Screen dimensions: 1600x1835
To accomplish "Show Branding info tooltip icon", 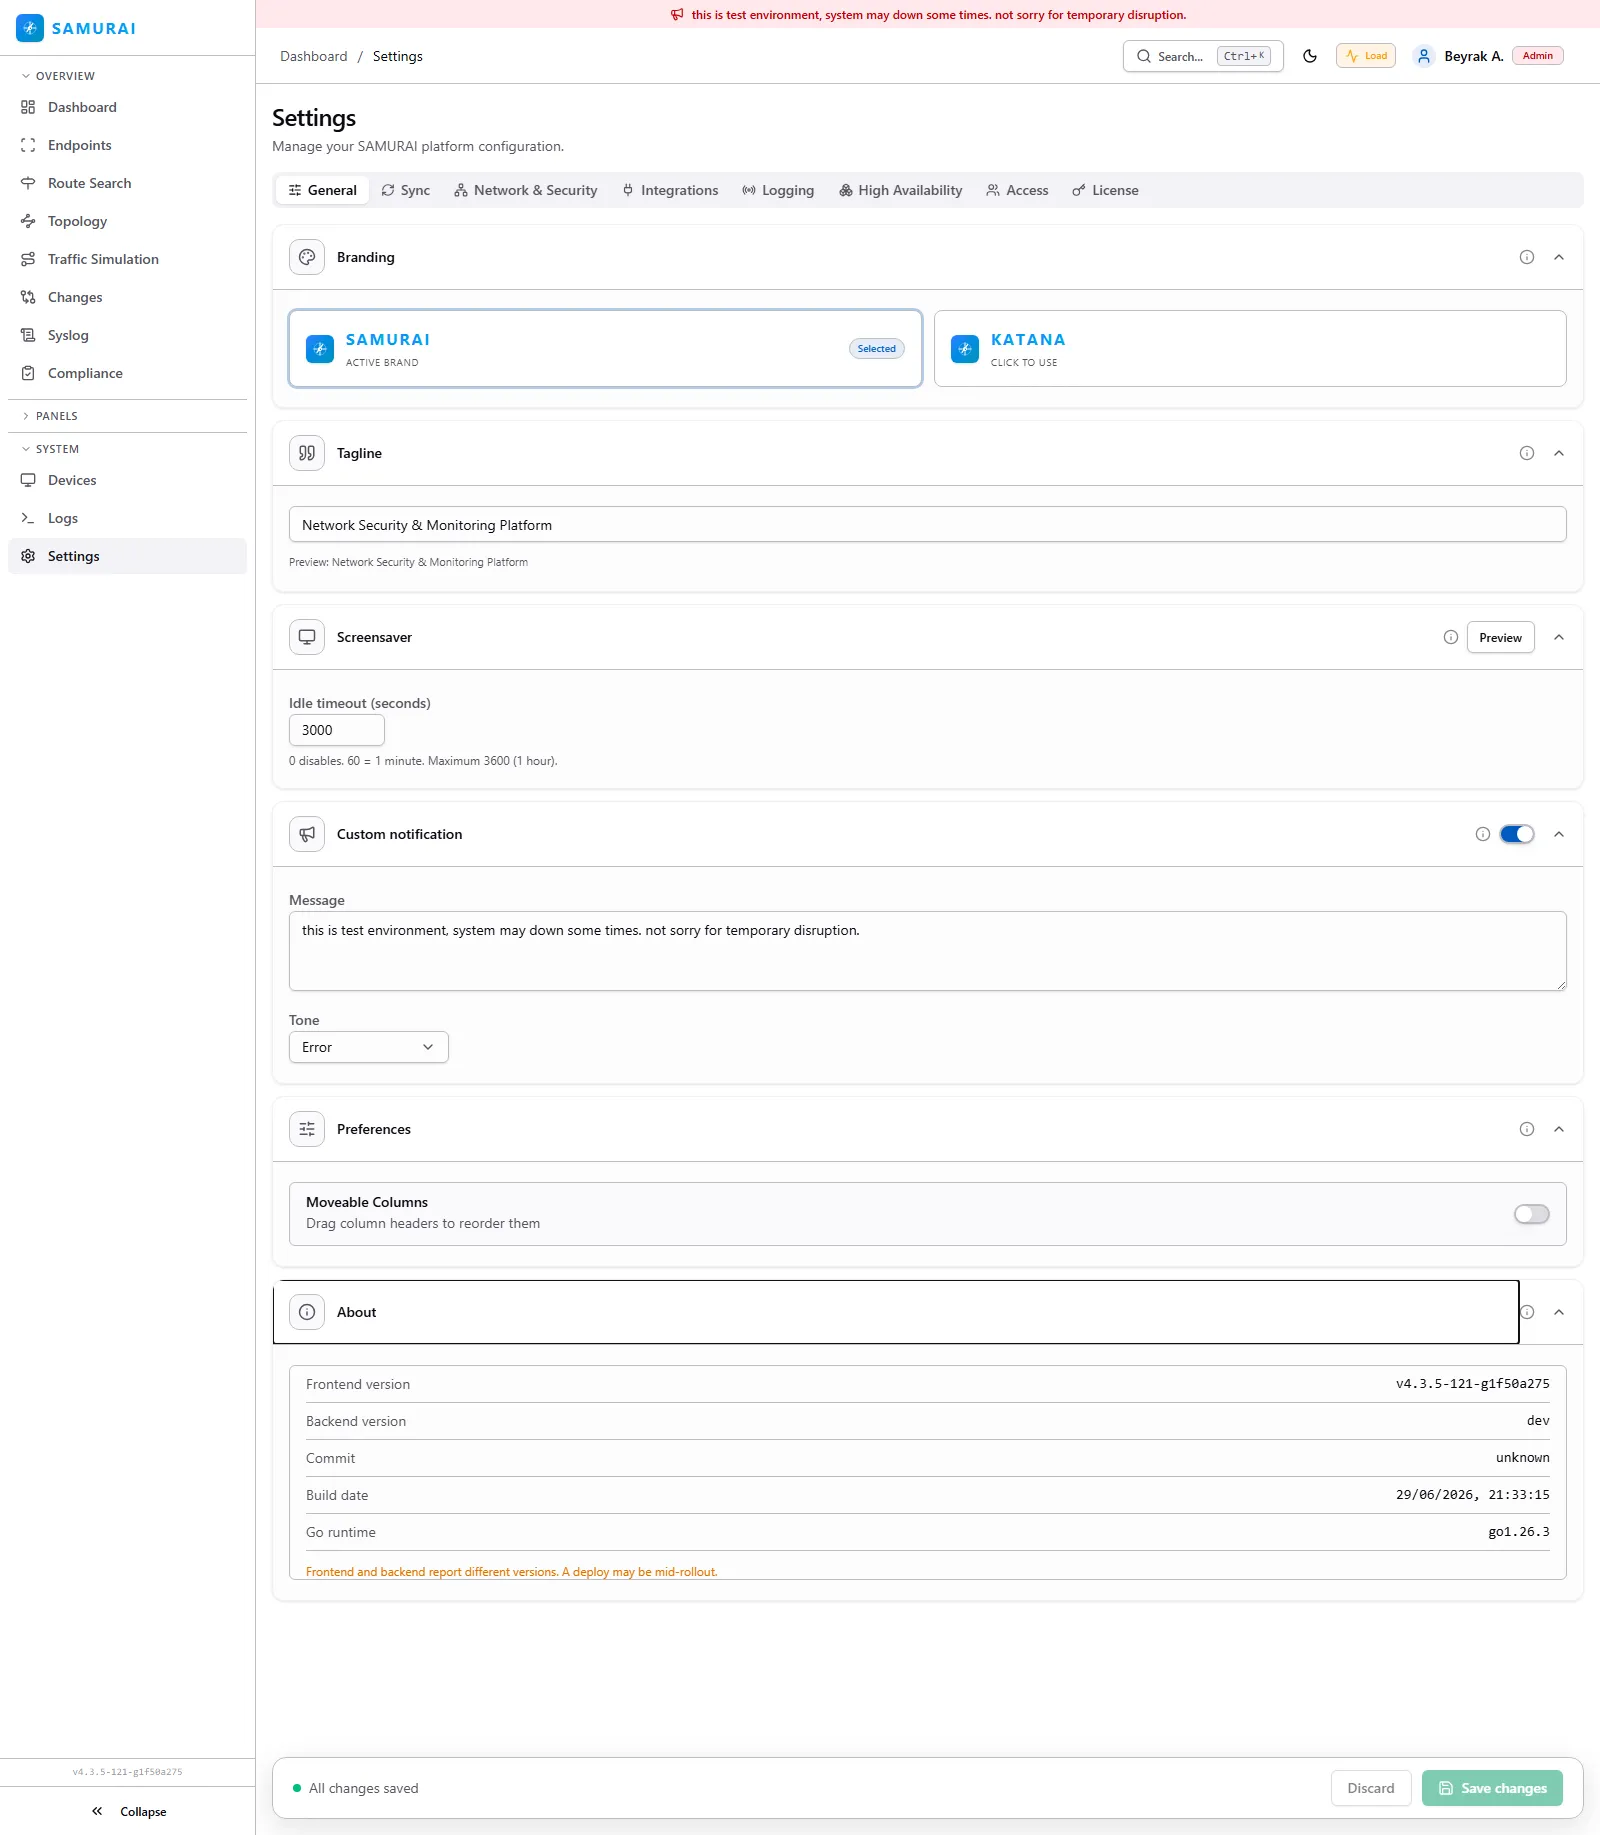I will (1527, 257).
